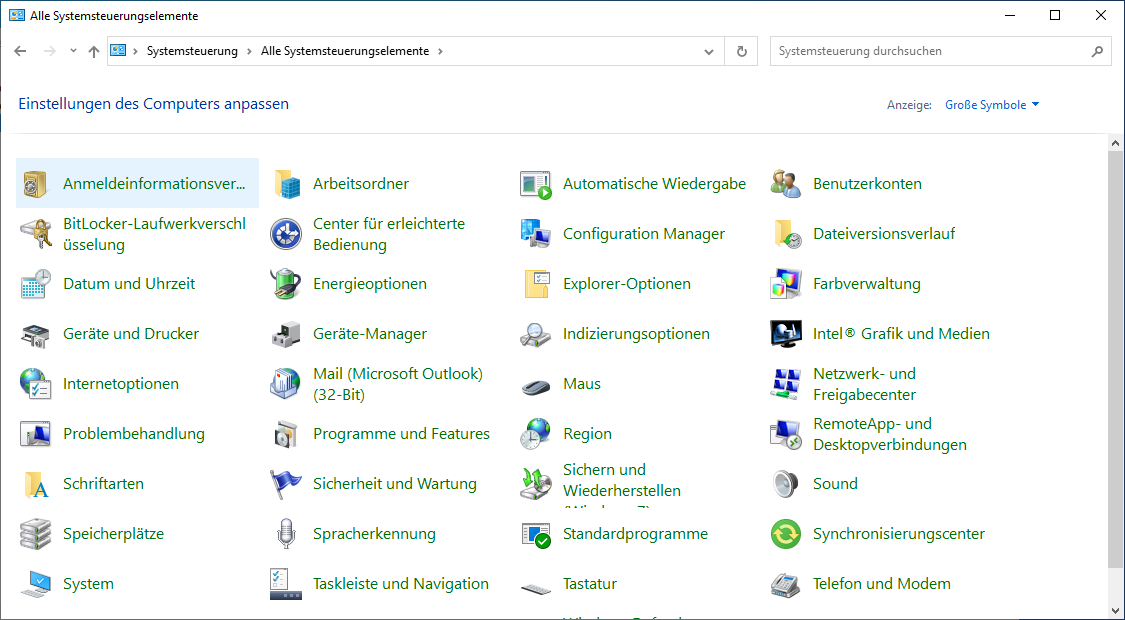
Task: Click the Standardprogramme icon
Action: [535, 534]
